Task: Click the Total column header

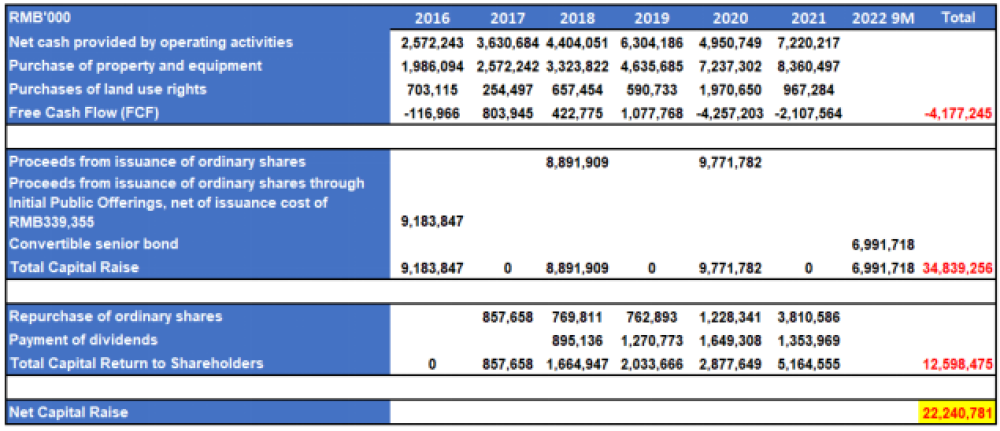Action: pos(958,18)
